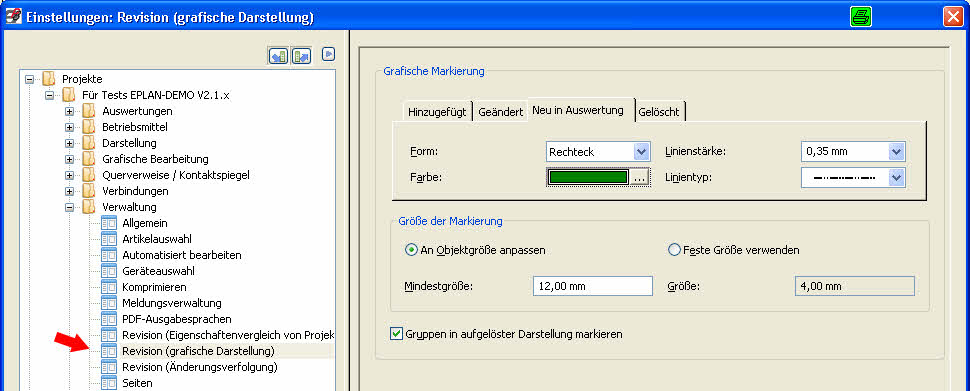Select the Automatisiert bearbeiten tree item
The width and height of the screenshot is (970, 391).
point(182,255)
